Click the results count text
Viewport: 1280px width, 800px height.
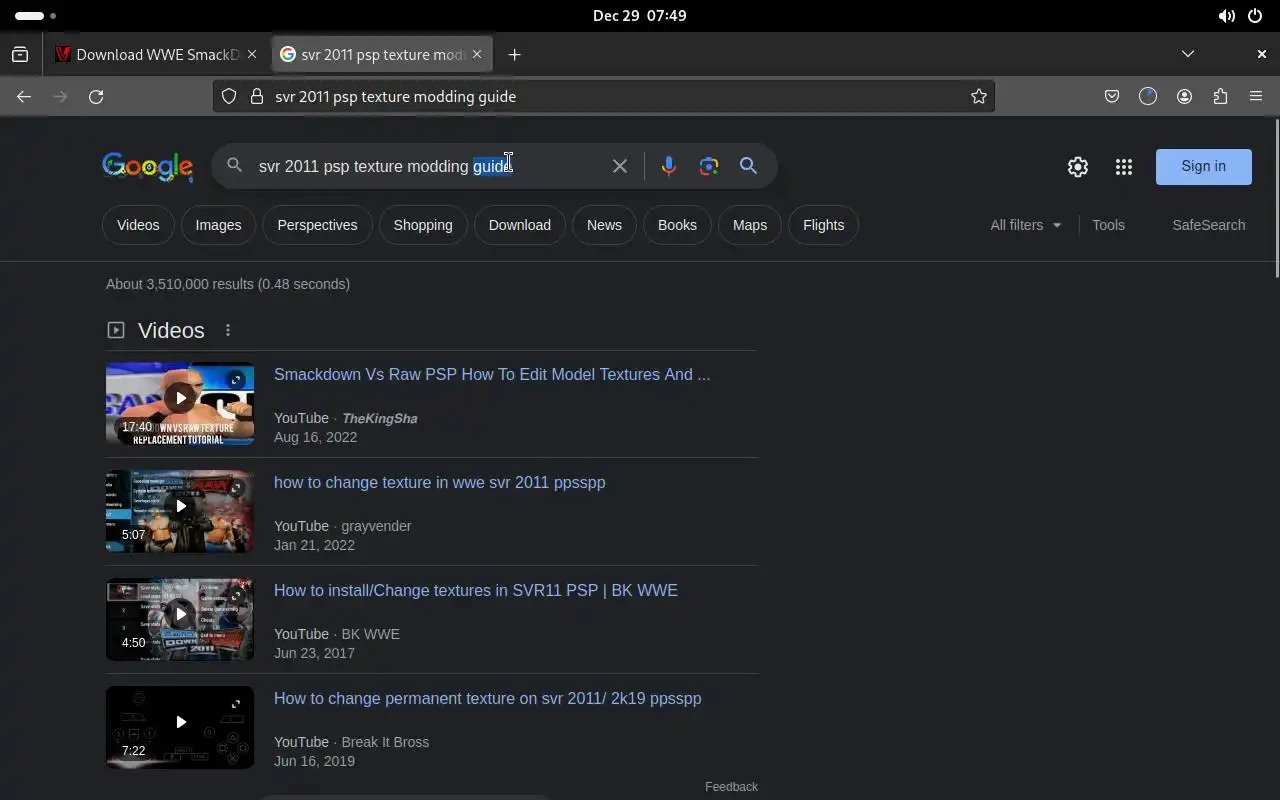click(228, 284)
